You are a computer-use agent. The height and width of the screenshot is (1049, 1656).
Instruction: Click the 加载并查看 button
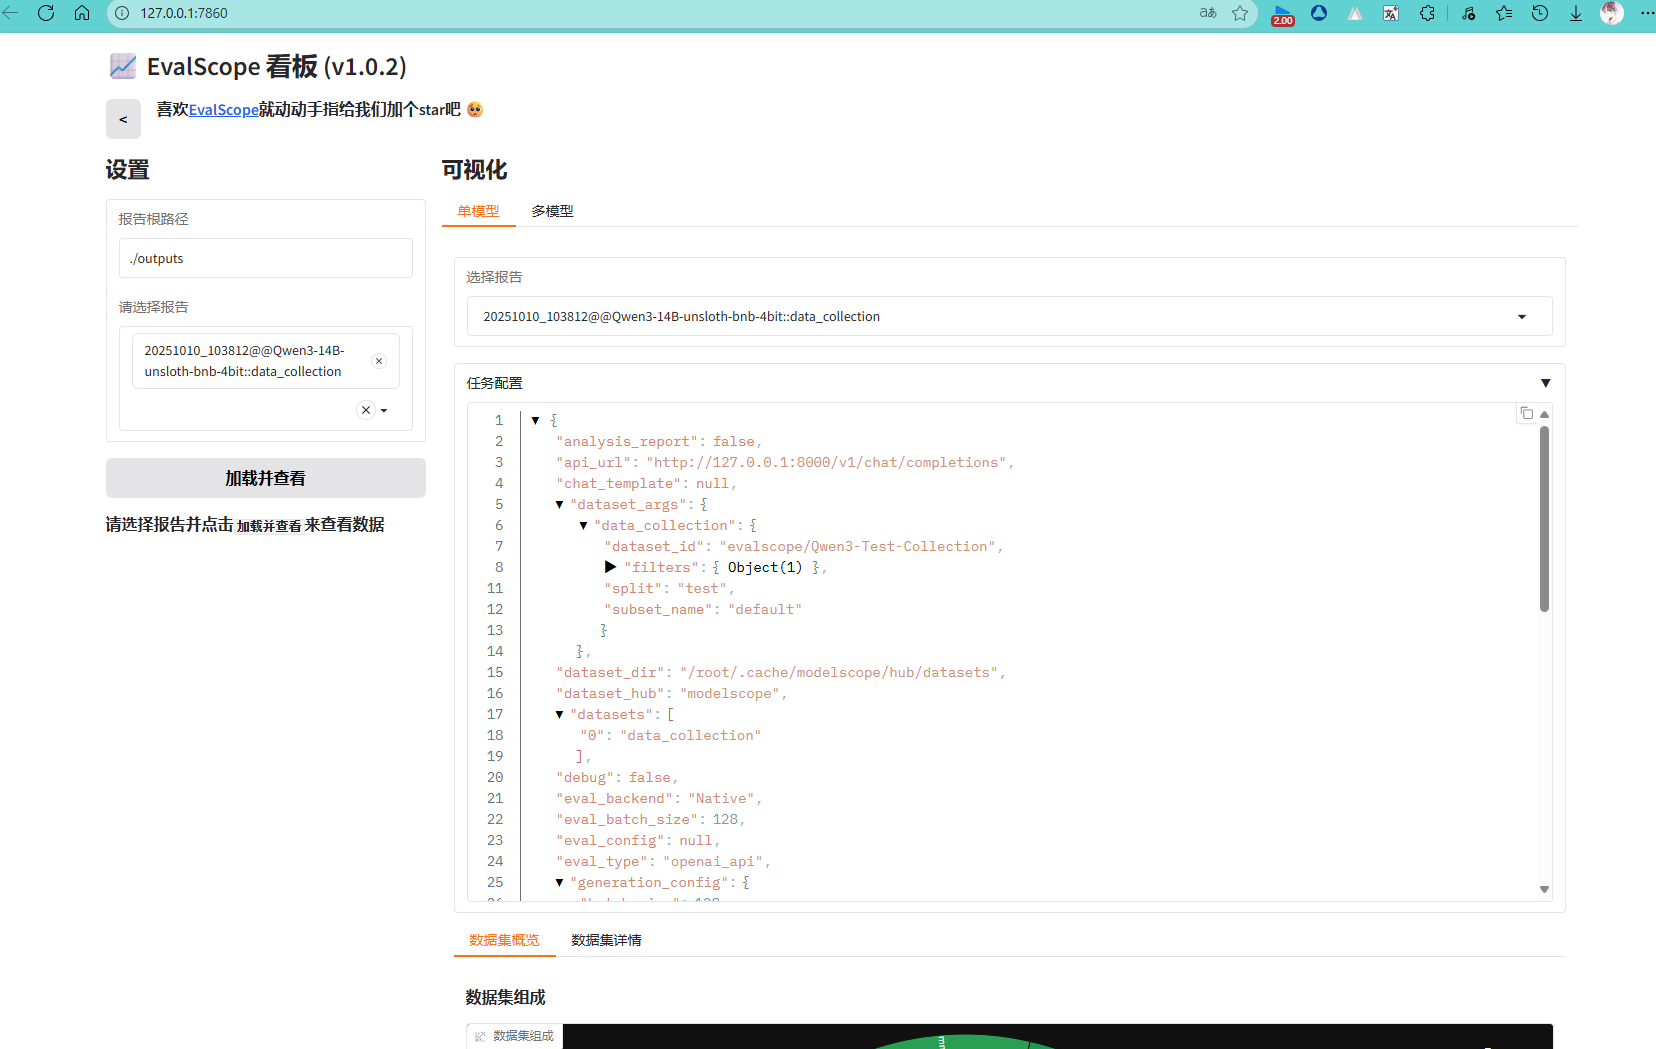265,478
